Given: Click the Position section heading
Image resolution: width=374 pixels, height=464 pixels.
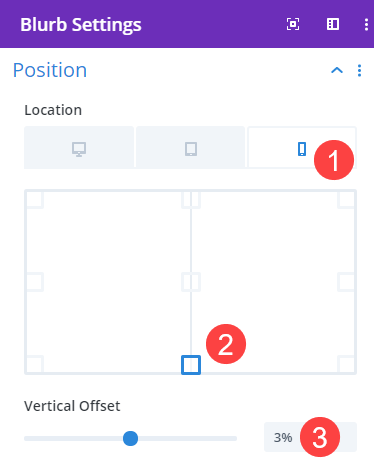Looking at the screenshot, I should click(50, 70).
